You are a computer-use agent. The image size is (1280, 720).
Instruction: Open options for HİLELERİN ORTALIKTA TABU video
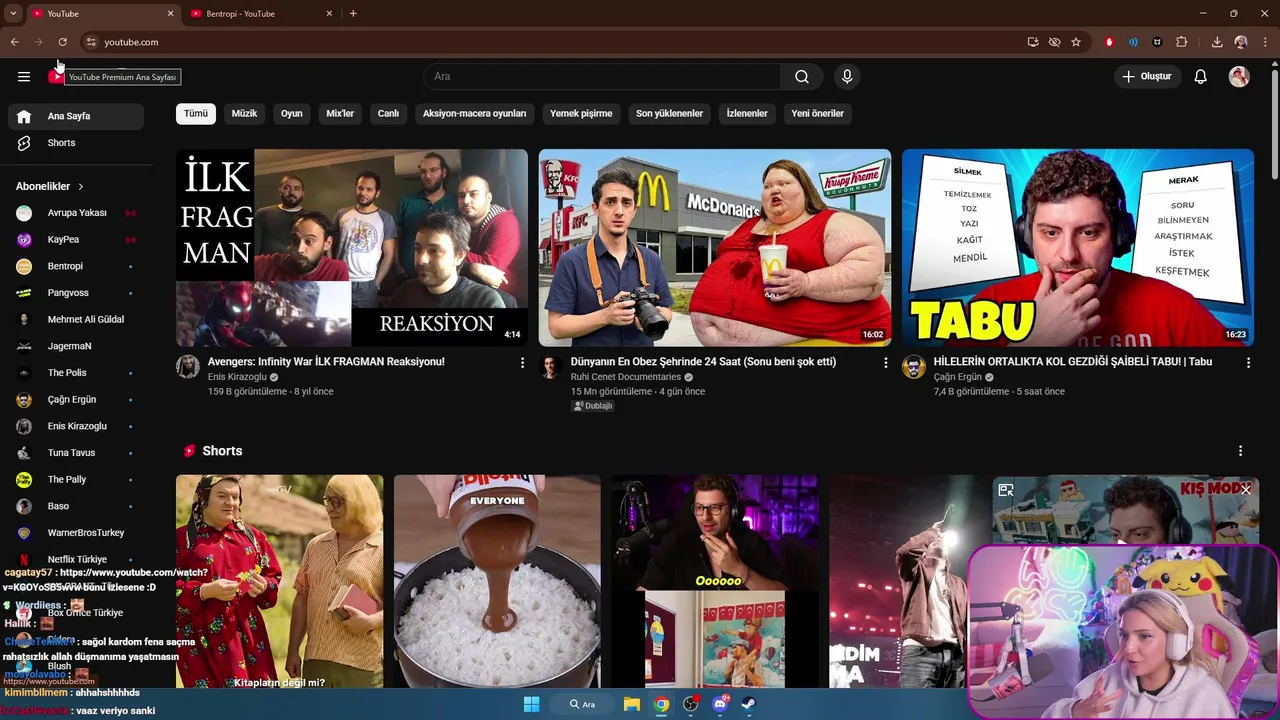(x=1248, y=363)
